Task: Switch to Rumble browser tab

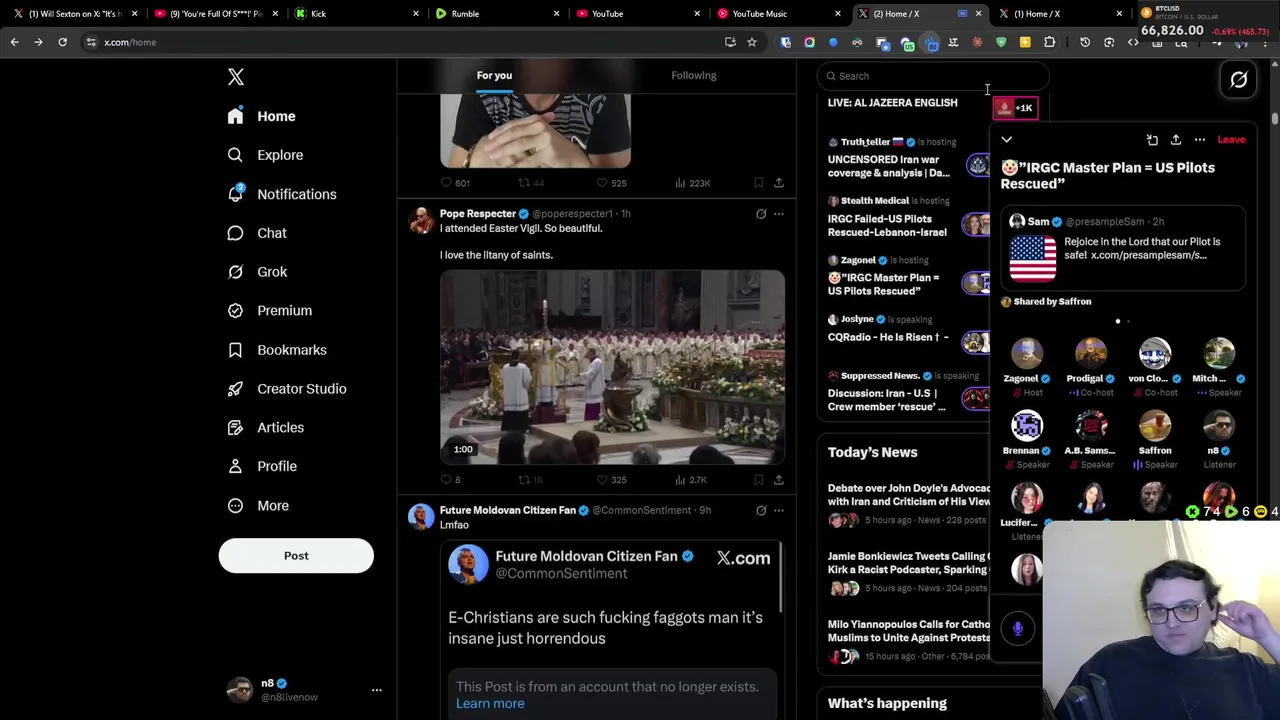Action: point(494,14)
